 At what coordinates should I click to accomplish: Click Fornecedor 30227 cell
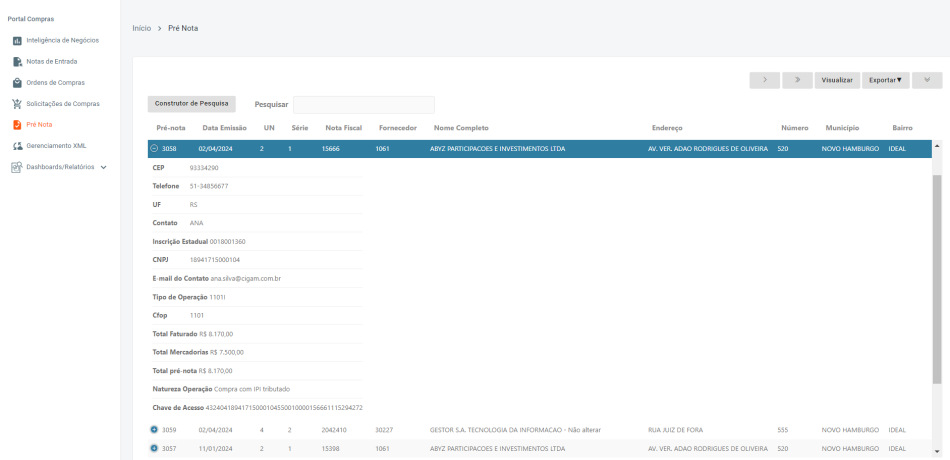384,430
